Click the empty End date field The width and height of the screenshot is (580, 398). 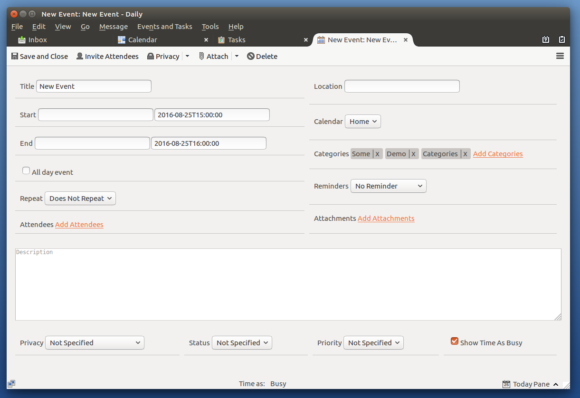(92, 143)
